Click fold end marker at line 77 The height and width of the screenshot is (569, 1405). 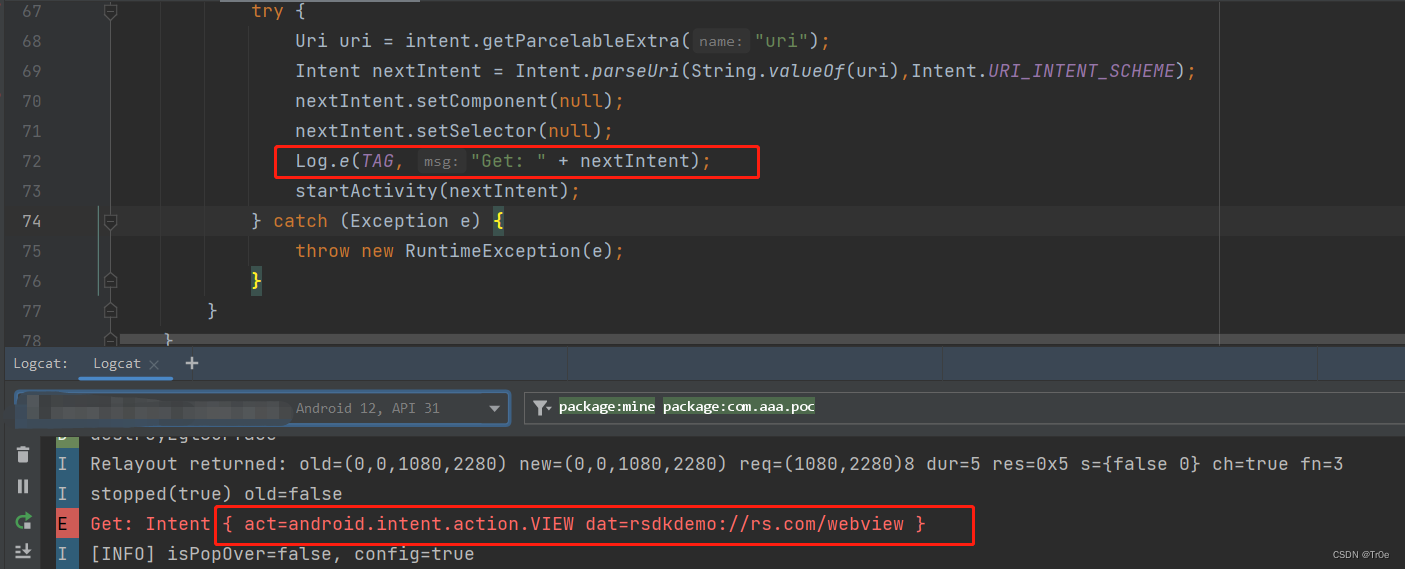[111, 311]
